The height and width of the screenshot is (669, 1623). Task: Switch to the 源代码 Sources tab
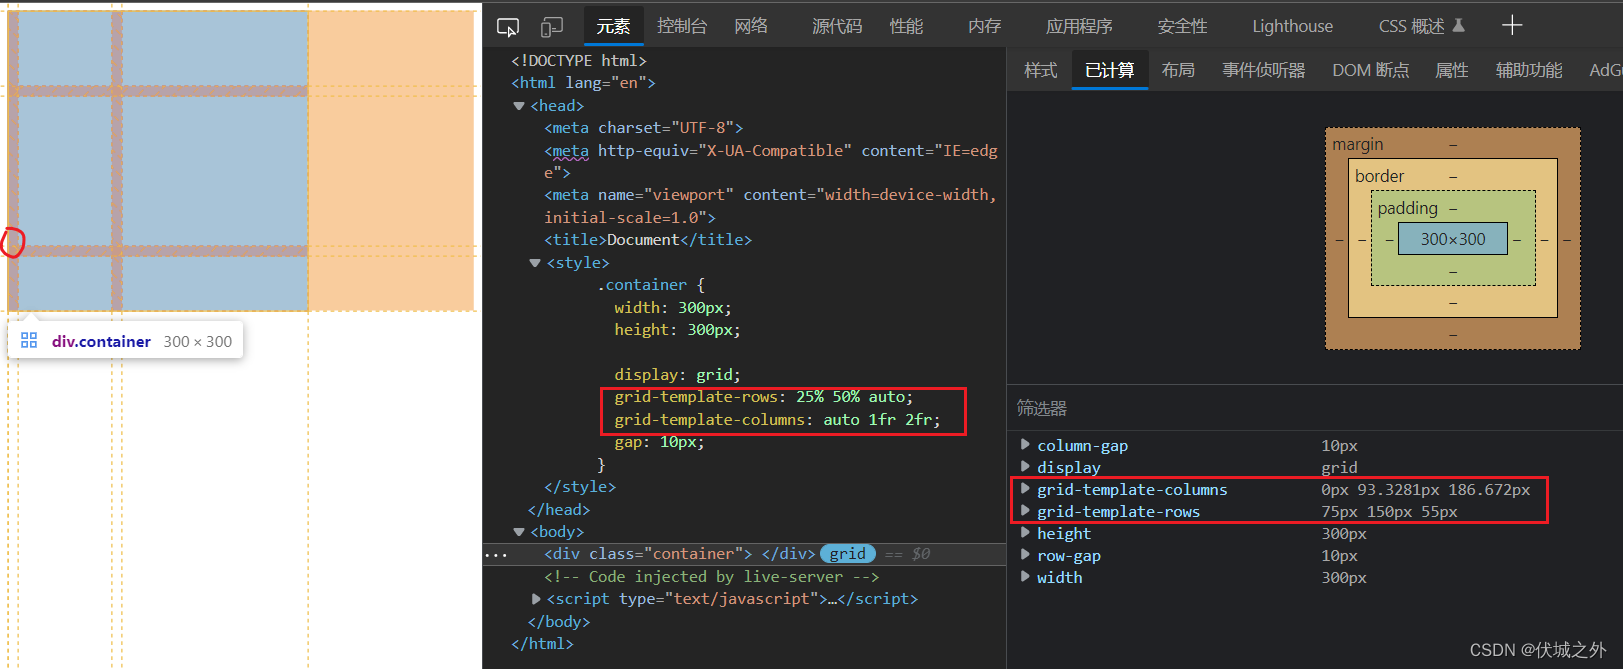point(837,26)
